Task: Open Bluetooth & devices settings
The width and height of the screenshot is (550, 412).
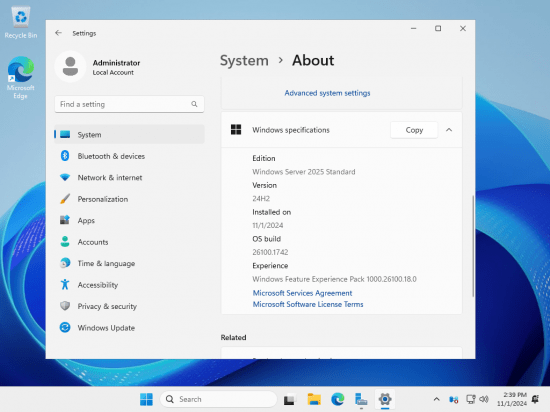Action: tap(129, 156)
